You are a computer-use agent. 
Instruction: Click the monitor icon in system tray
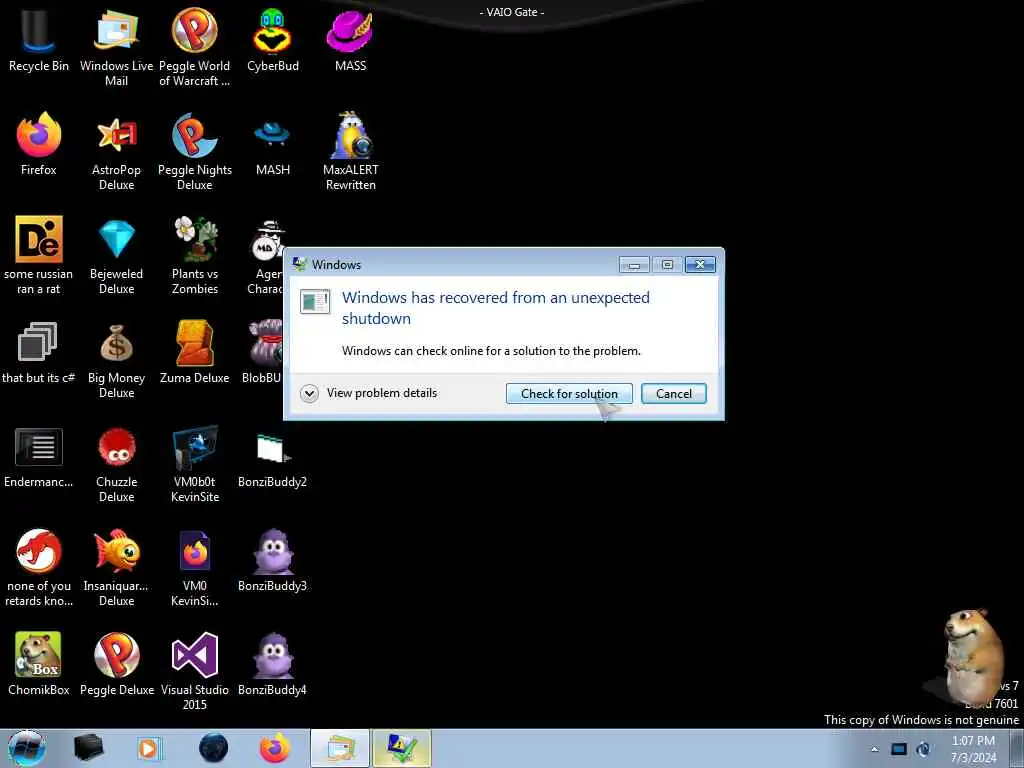(x=899, y=749)
